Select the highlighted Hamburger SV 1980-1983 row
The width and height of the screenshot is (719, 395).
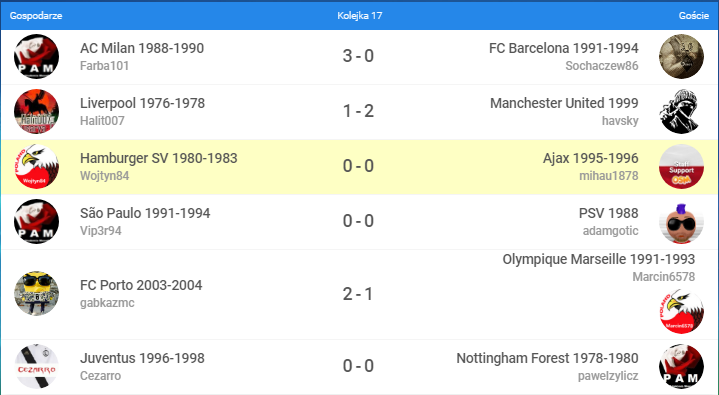point(360,167)
